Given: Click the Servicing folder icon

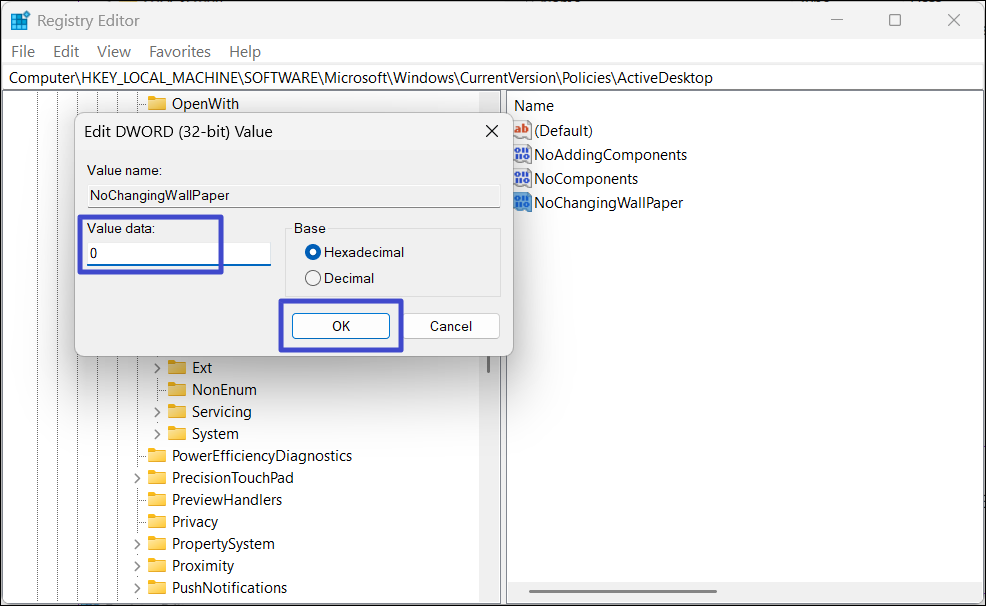Looking at the screenshot, I should (177, 411).
